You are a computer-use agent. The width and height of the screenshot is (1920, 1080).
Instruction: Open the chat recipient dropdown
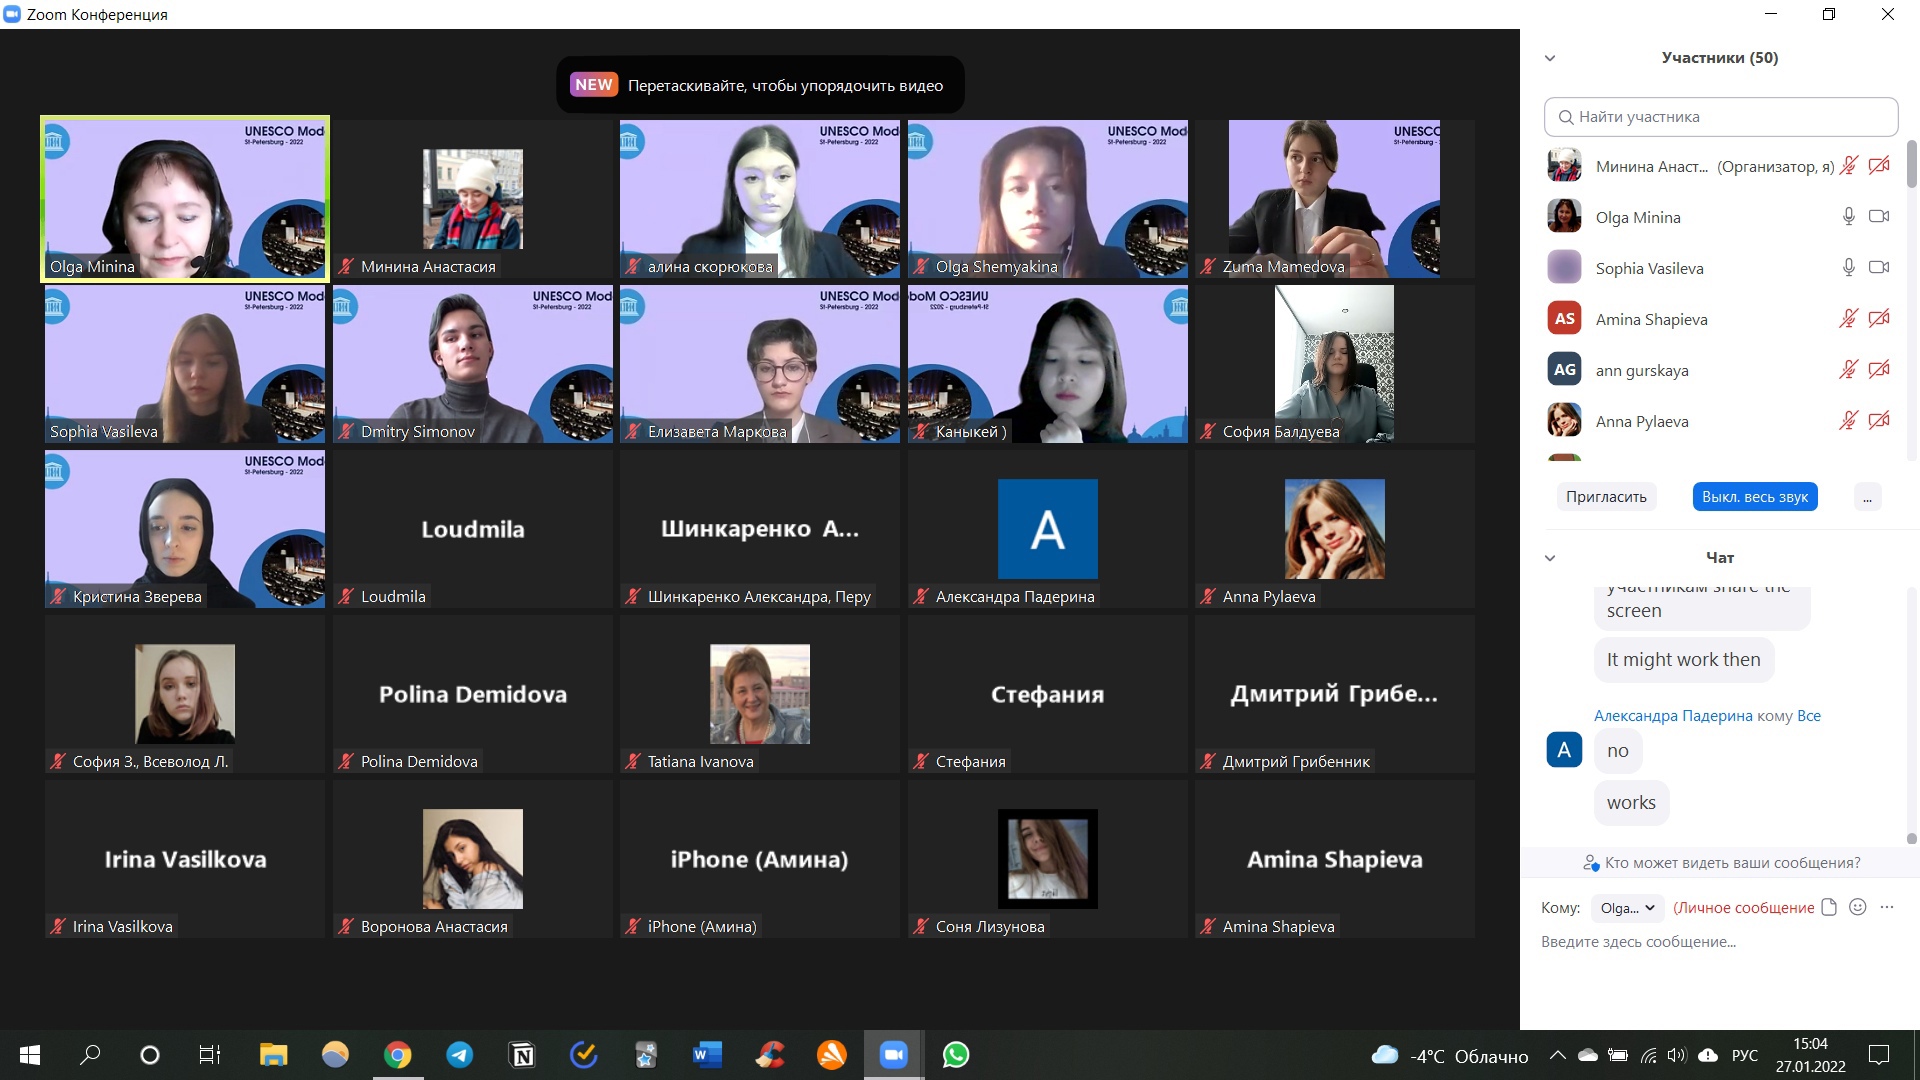(x=1627, y=908)
